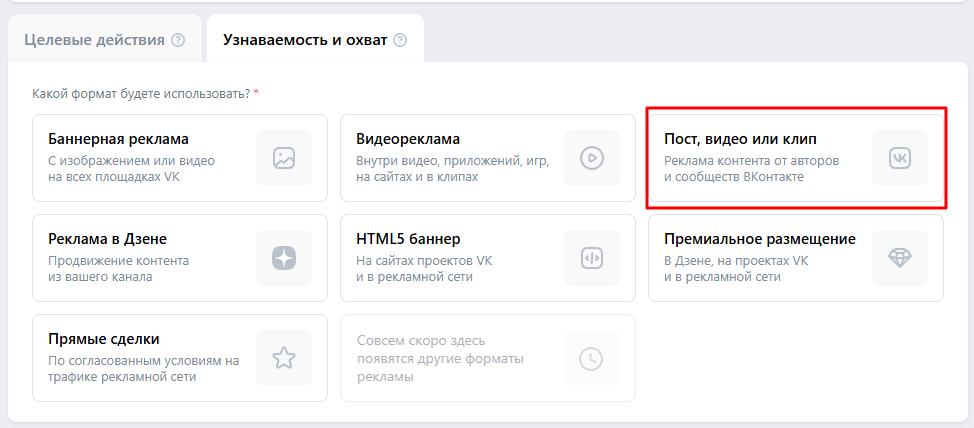Click the star icon in Прямые сделки
The width and height of the screenshot is (974, 428).
(x=284, y=358)
